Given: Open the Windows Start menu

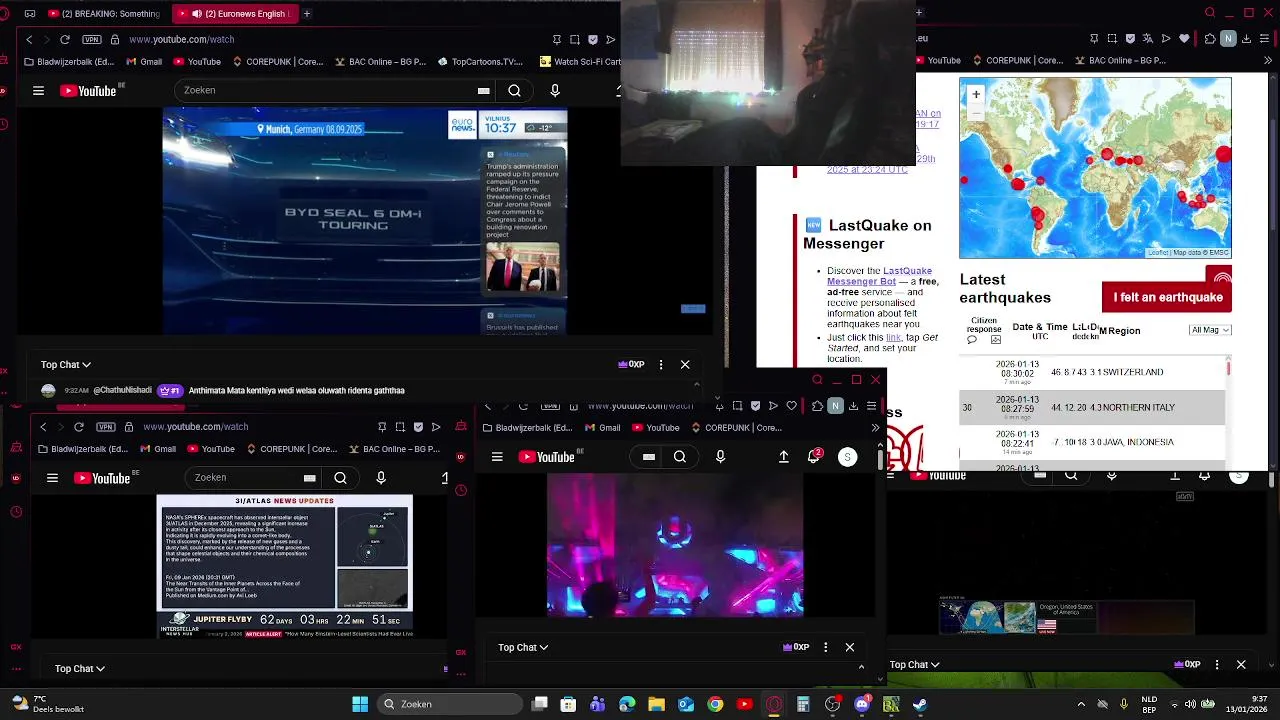Looking at the screenshot, I should pyautogui.click(x=360, y=704).
